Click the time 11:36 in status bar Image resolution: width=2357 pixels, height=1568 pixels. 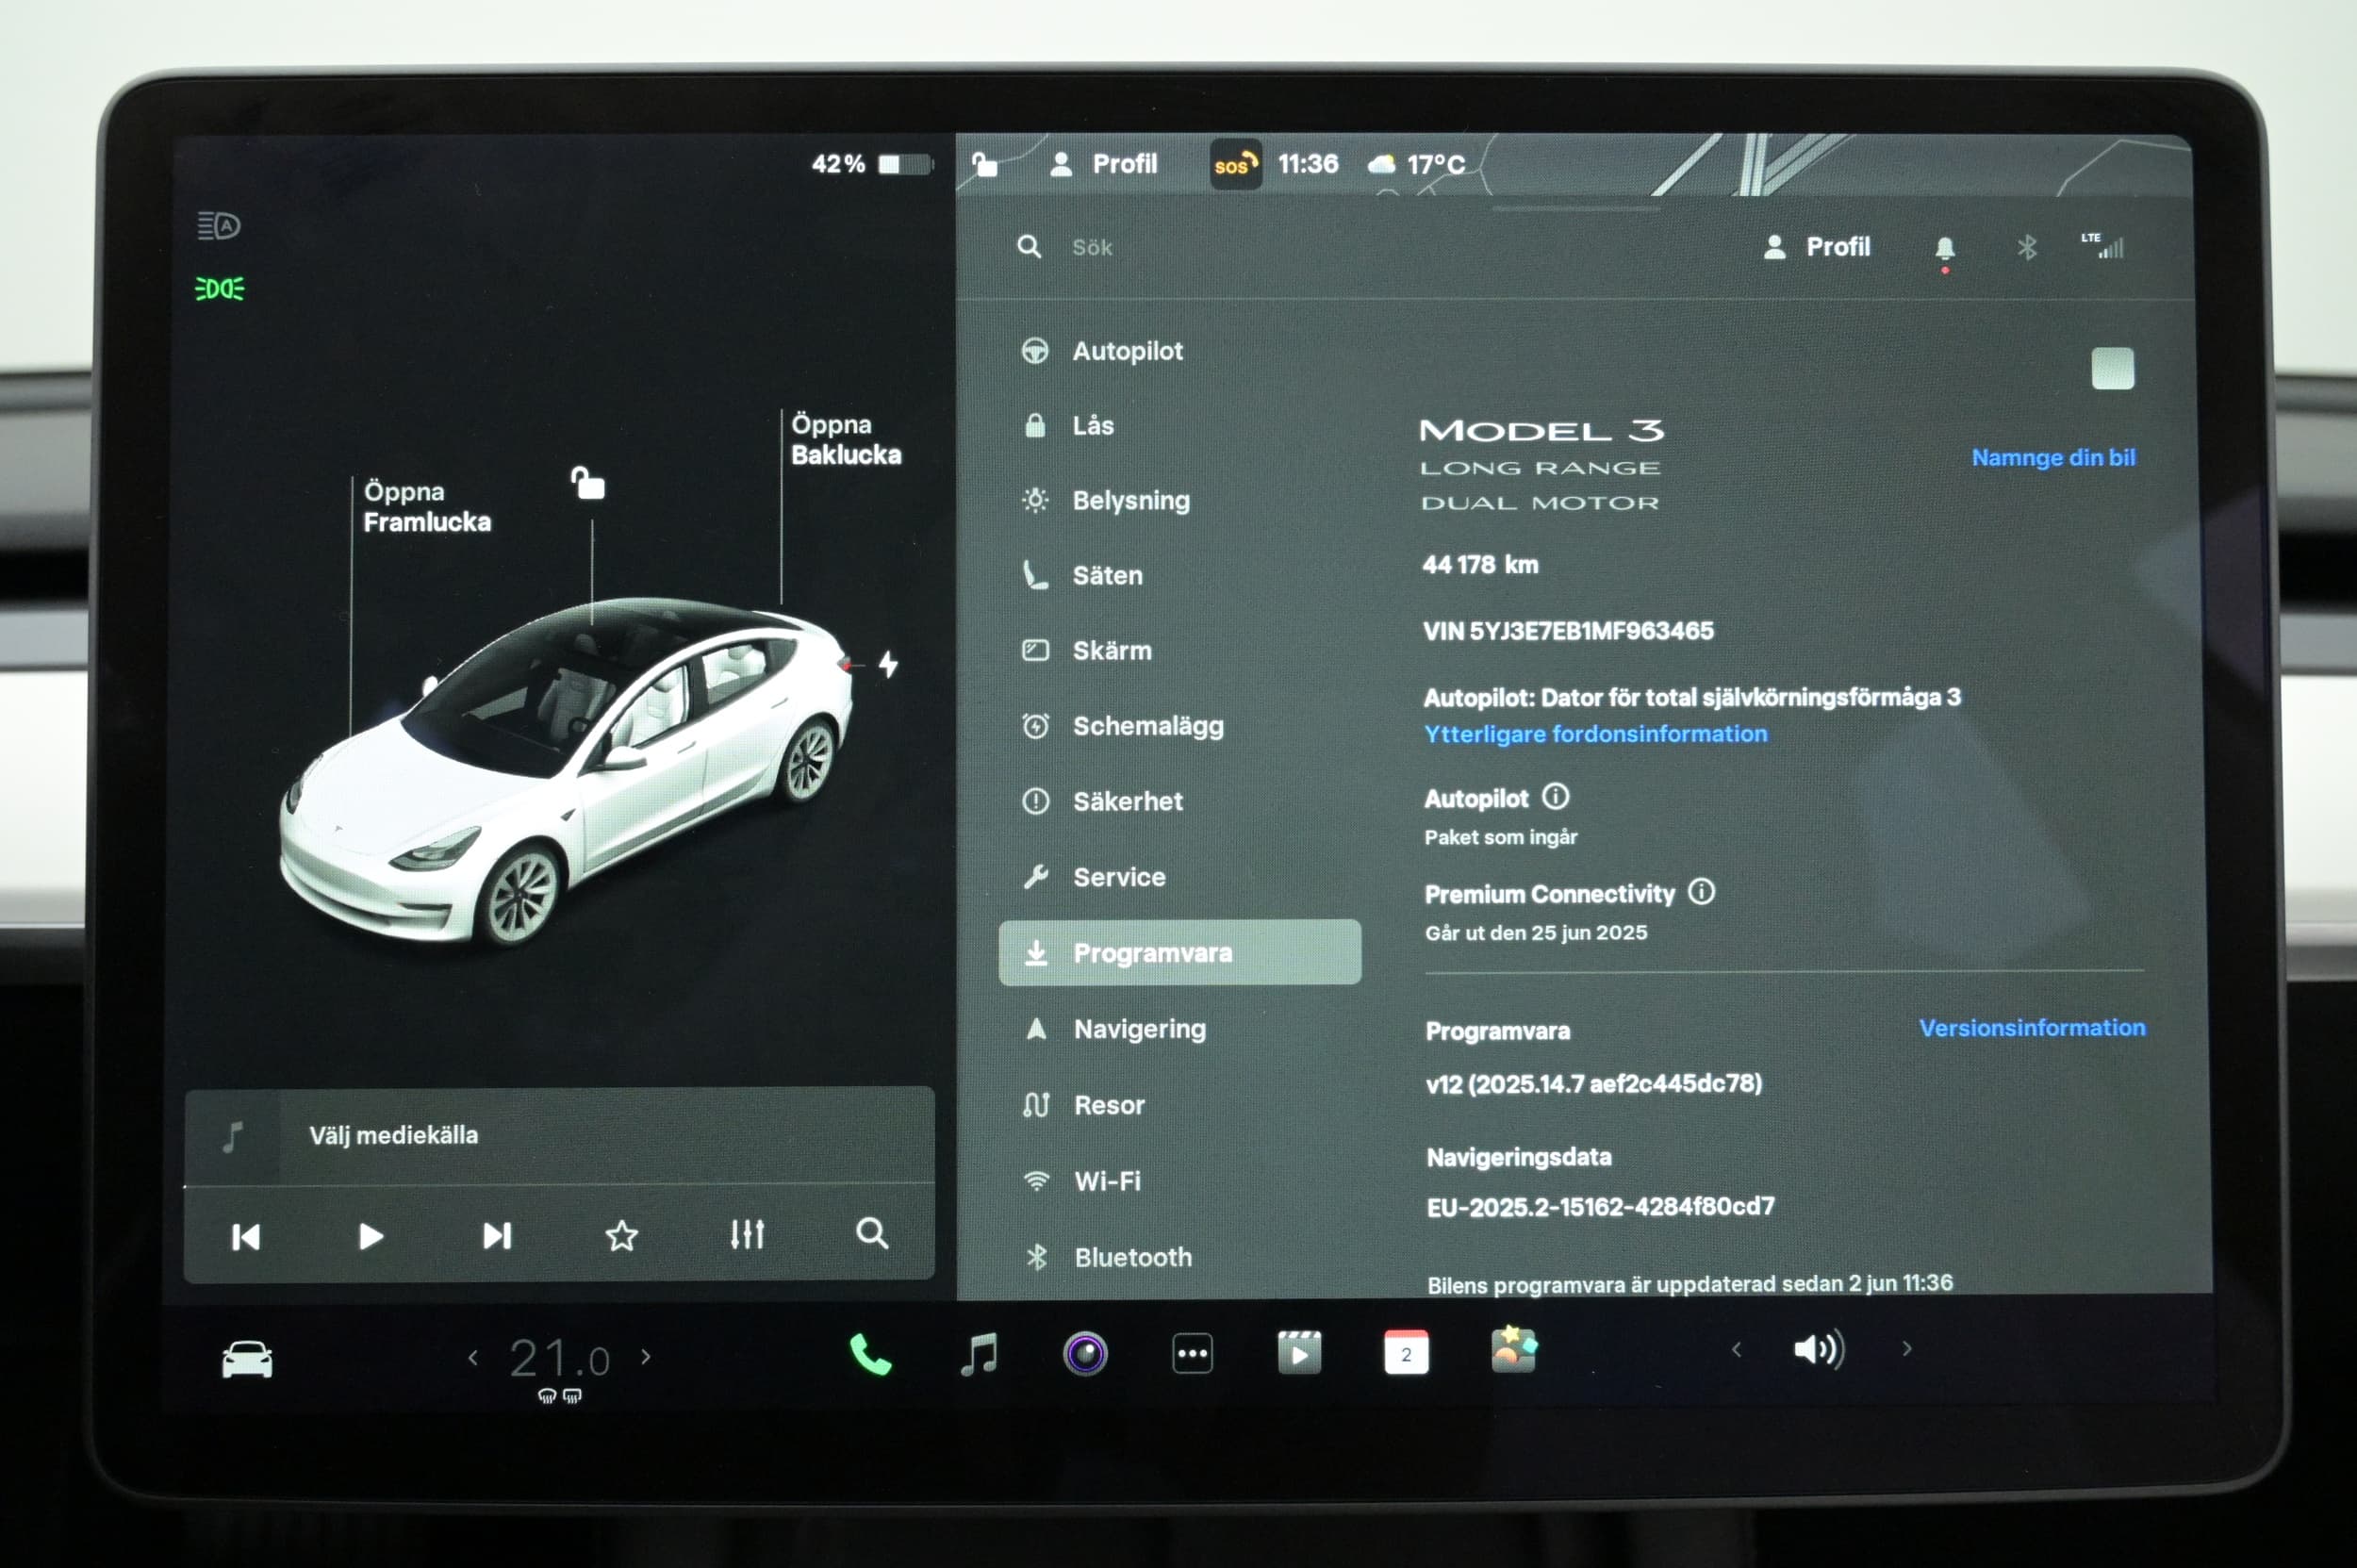(x=1308, y=164)
